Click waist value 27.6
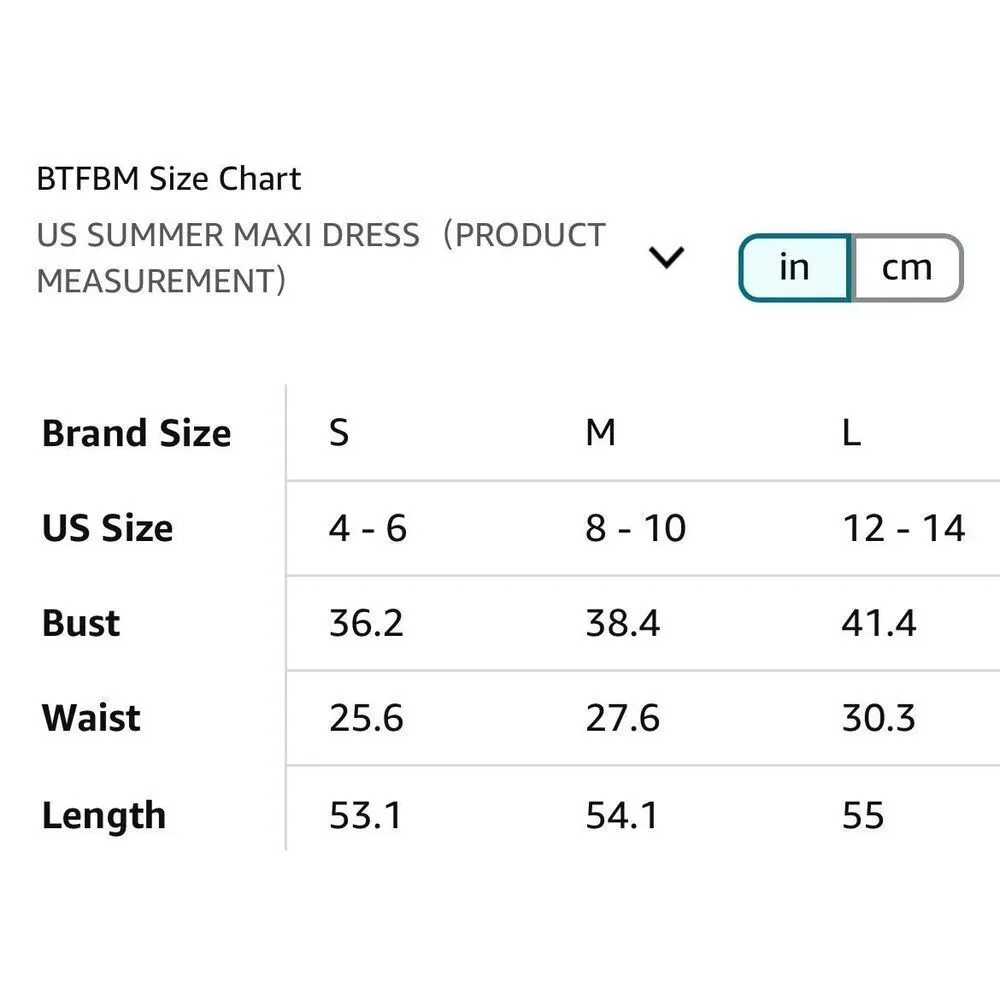Viewport: 1000px width, 1000px height. point(622,718)
